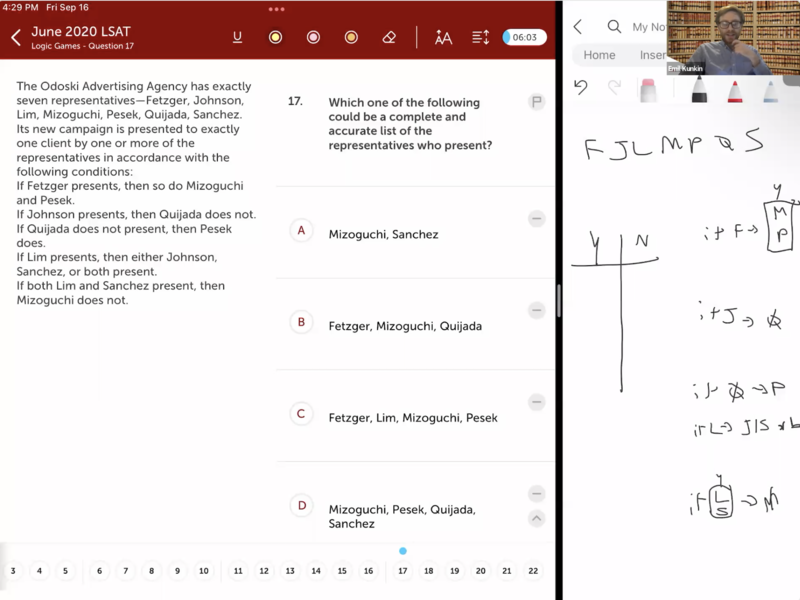Screen dimensions: 800x600
Task: Go back from June 2020 LSAT
Action: (16, 38)
